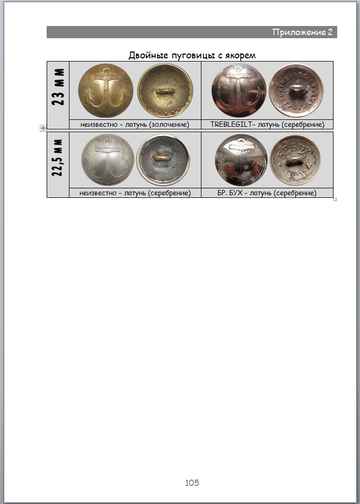Select the gold button back side image
The width and height of the screenshot is (360, 504).
[165, 91]
